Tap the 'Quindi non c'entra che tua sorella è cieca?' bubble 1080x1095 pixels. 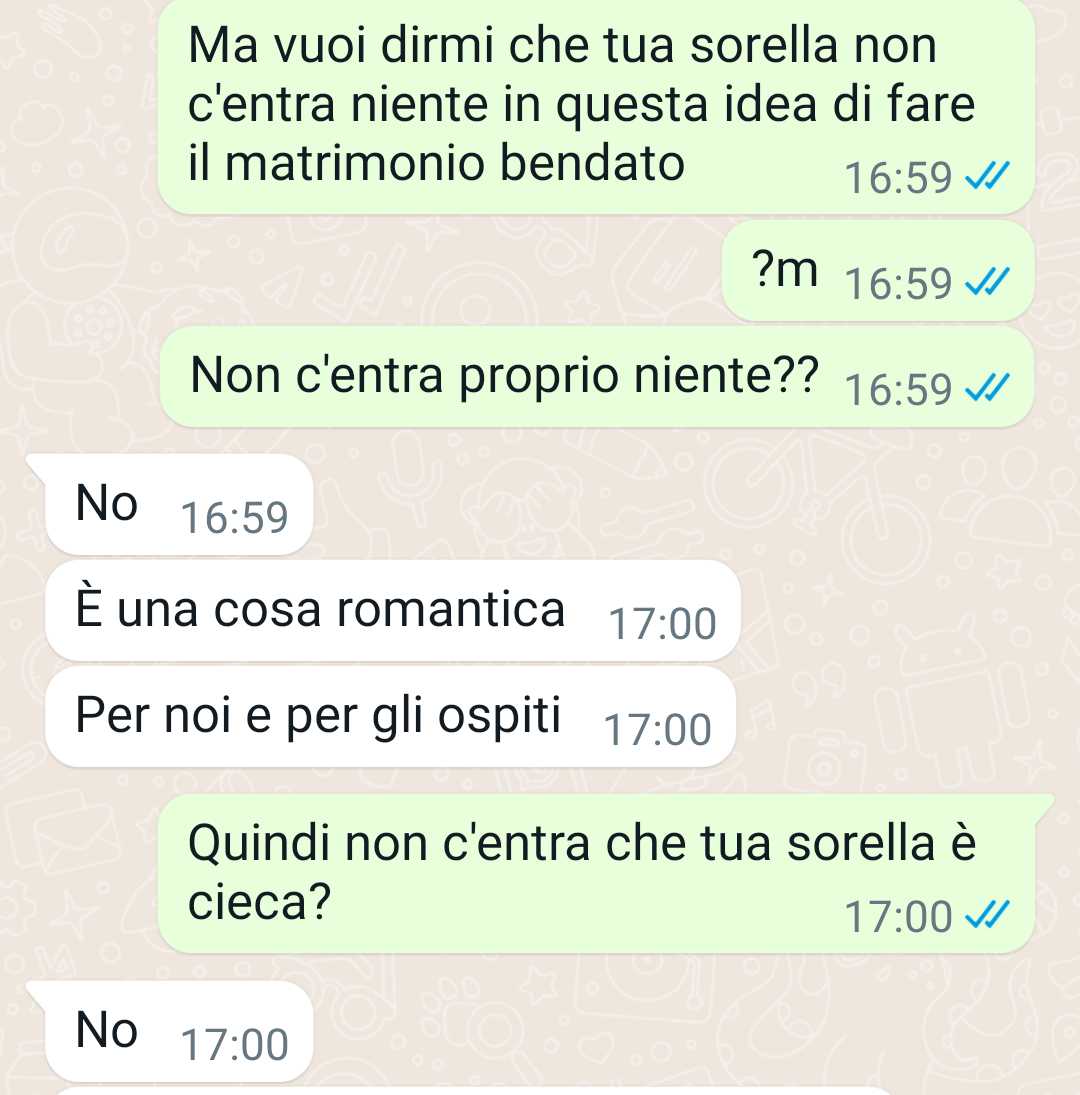click(x=606, y=874)
